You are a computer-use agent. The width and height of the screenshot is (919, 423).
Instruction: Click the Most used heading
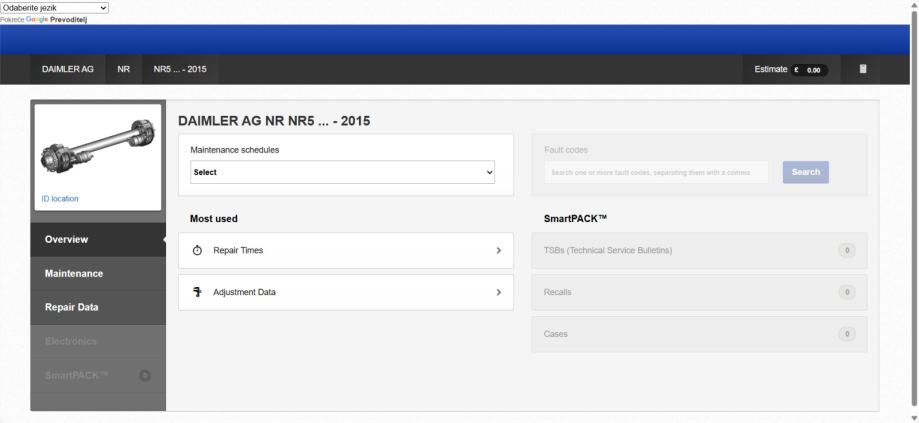213,219
